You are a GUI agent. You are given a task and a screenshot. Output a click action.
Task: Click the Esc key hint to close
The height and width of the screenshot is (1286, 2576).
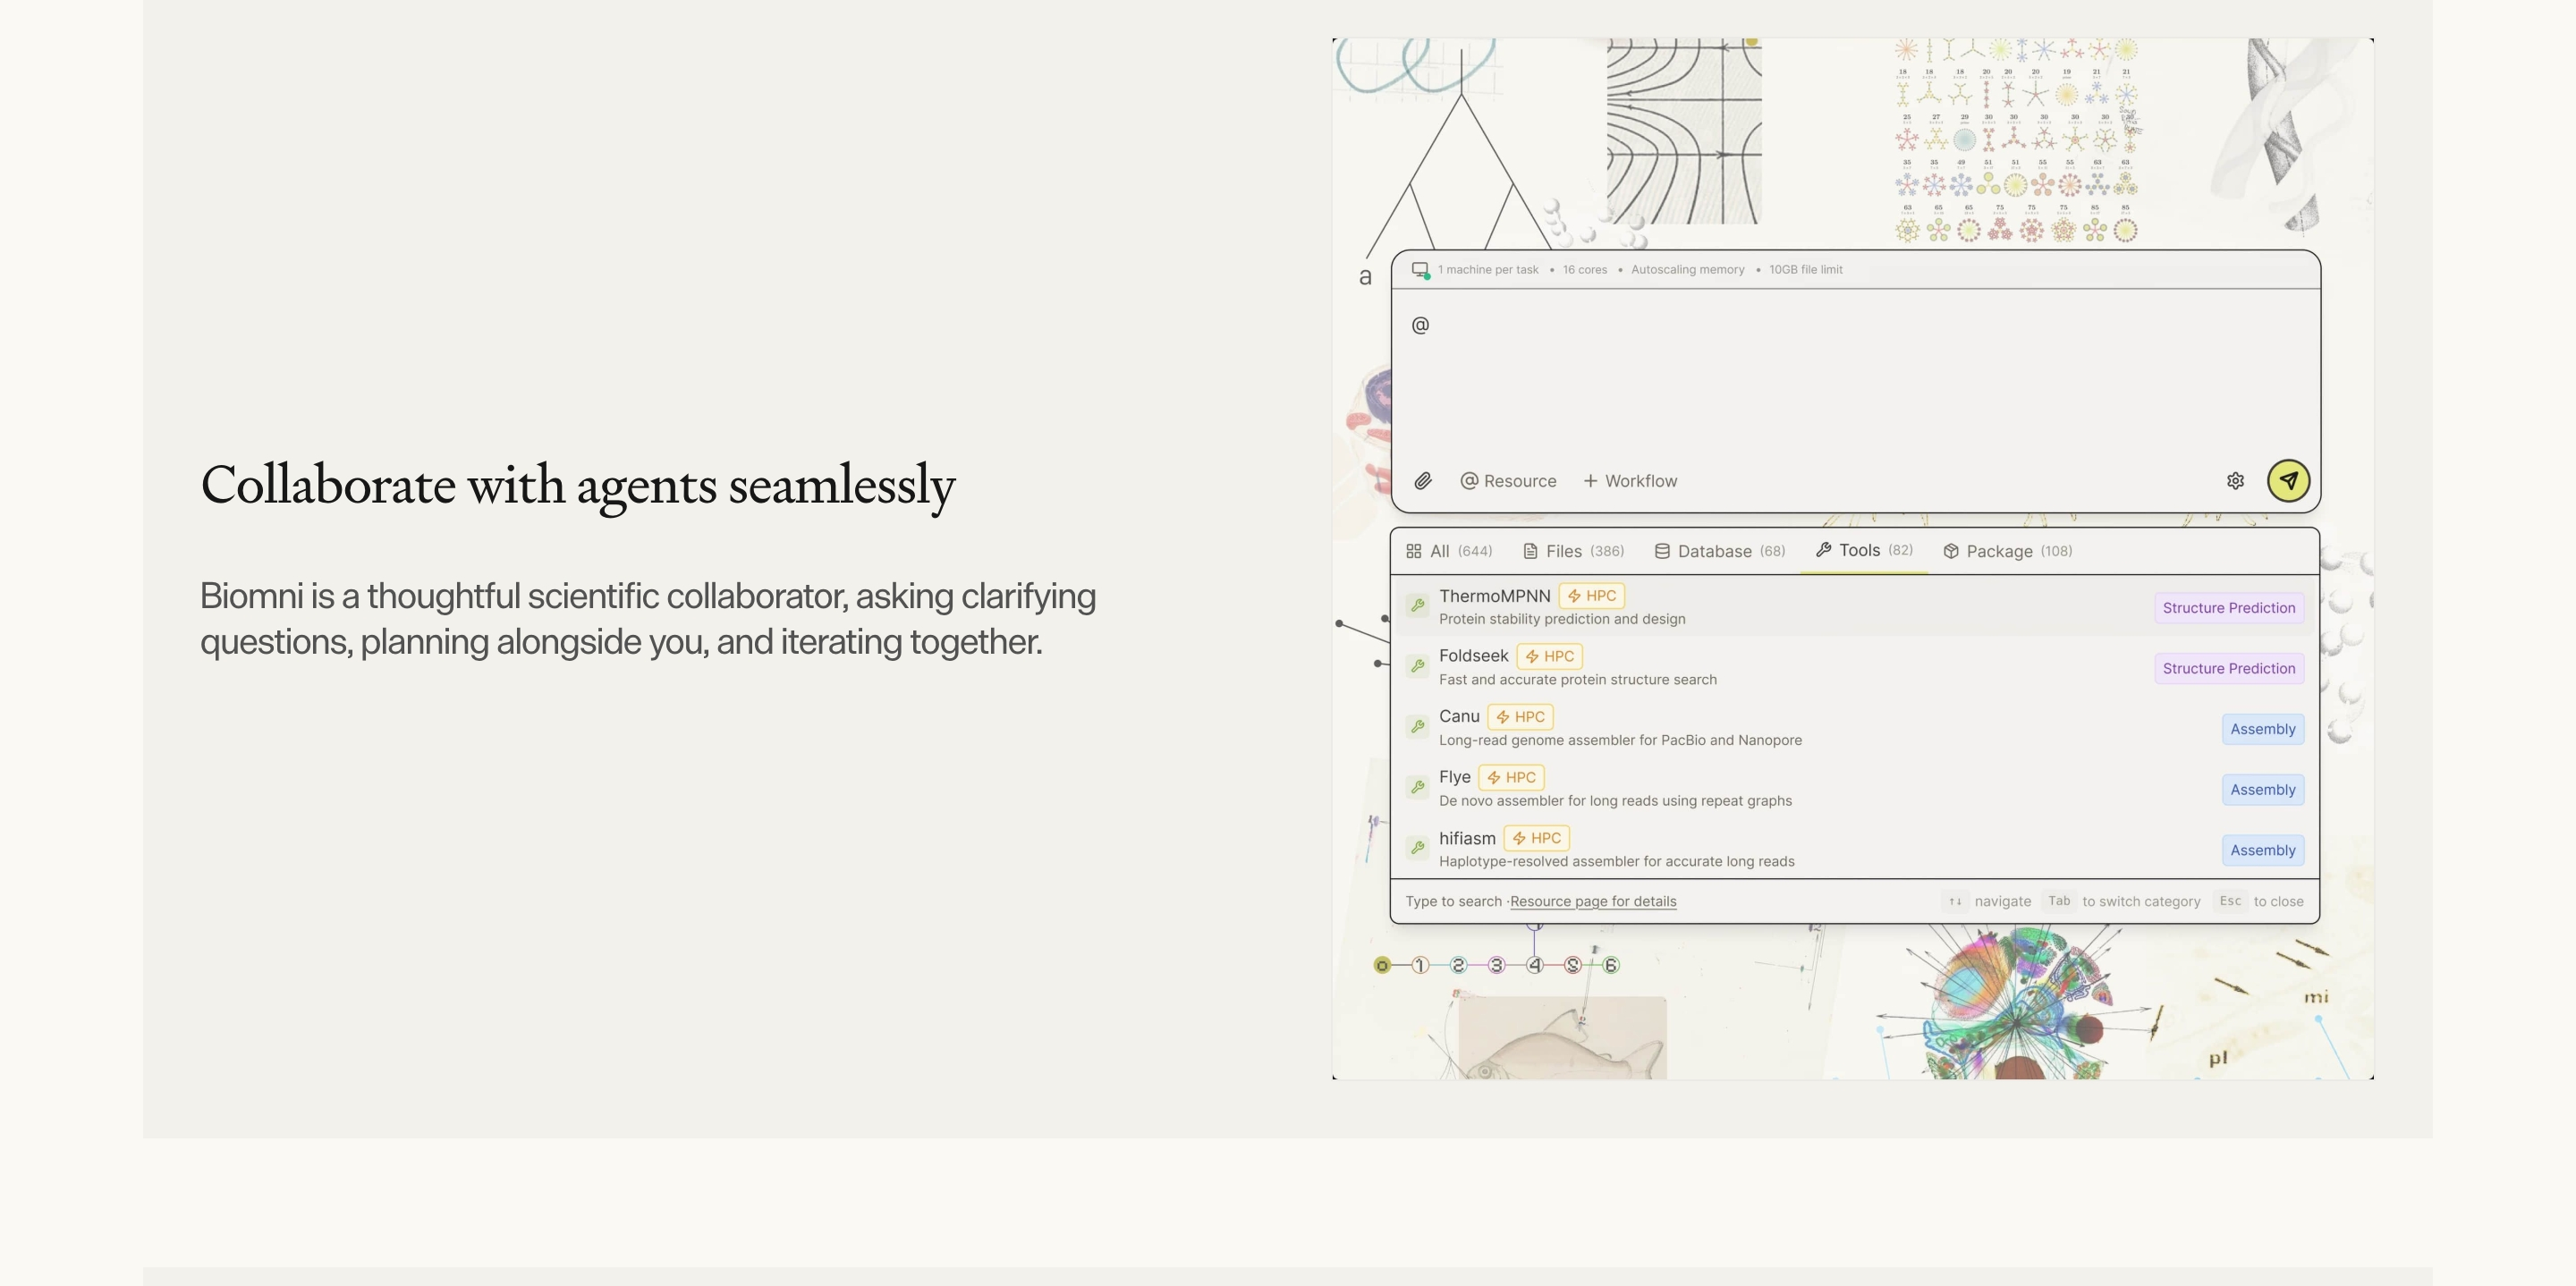2230,901
